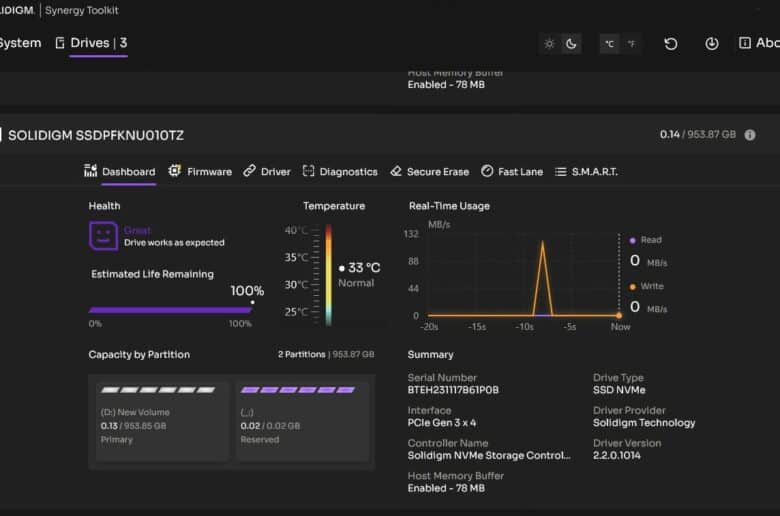
Task: Click the truncated Controller Name value
Action: [489, 456]
